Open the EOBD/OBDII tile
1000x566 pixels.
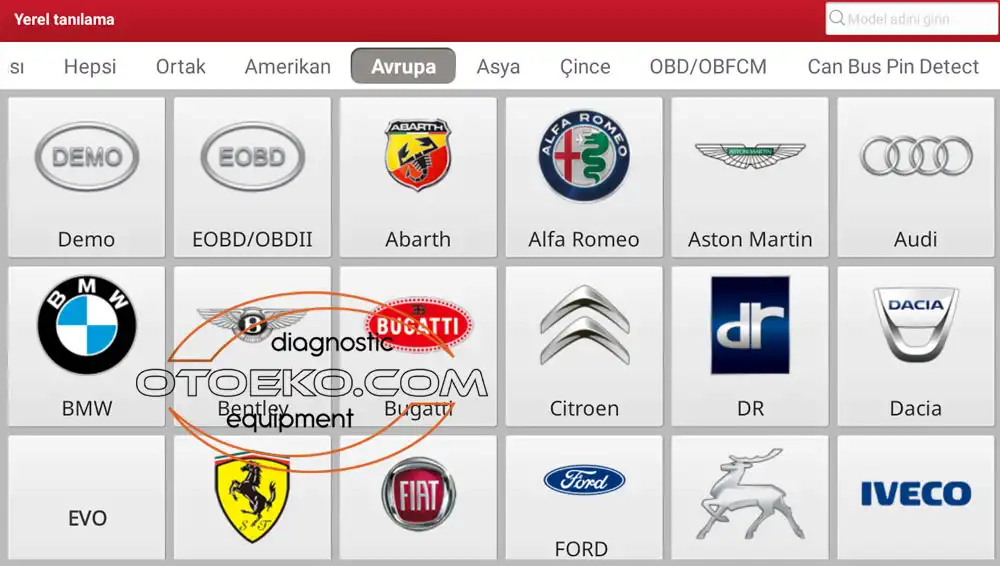[252, 177]
